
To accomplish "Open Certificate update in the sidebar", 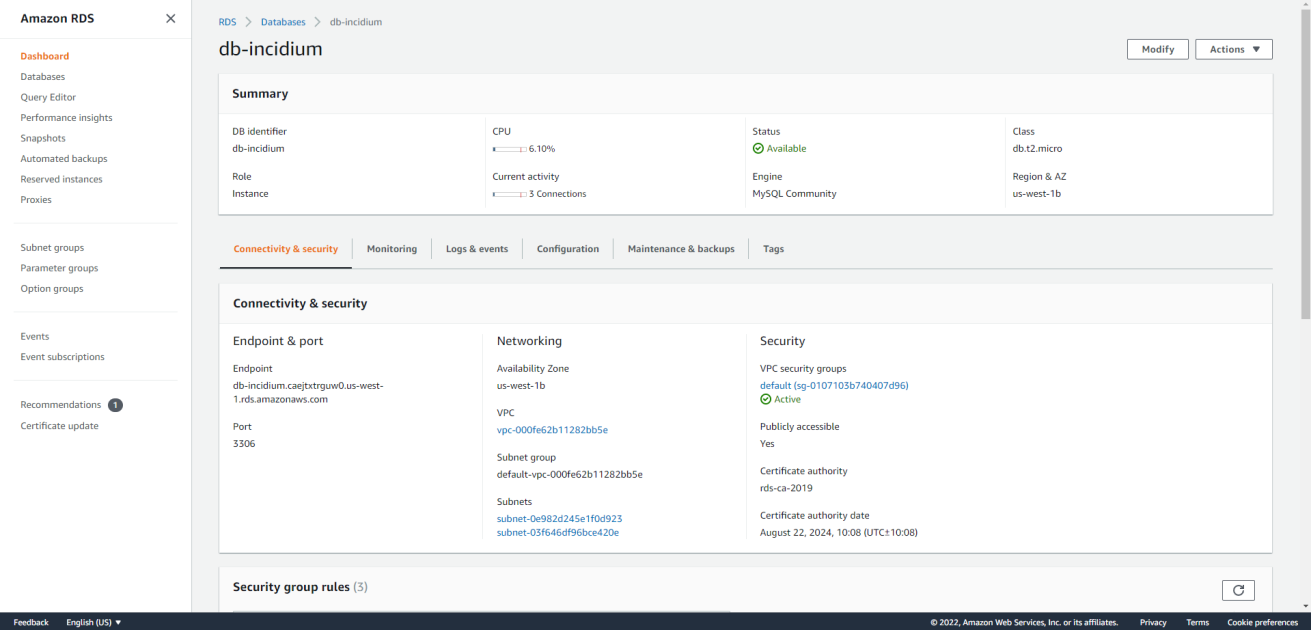I will click(59, 426).
